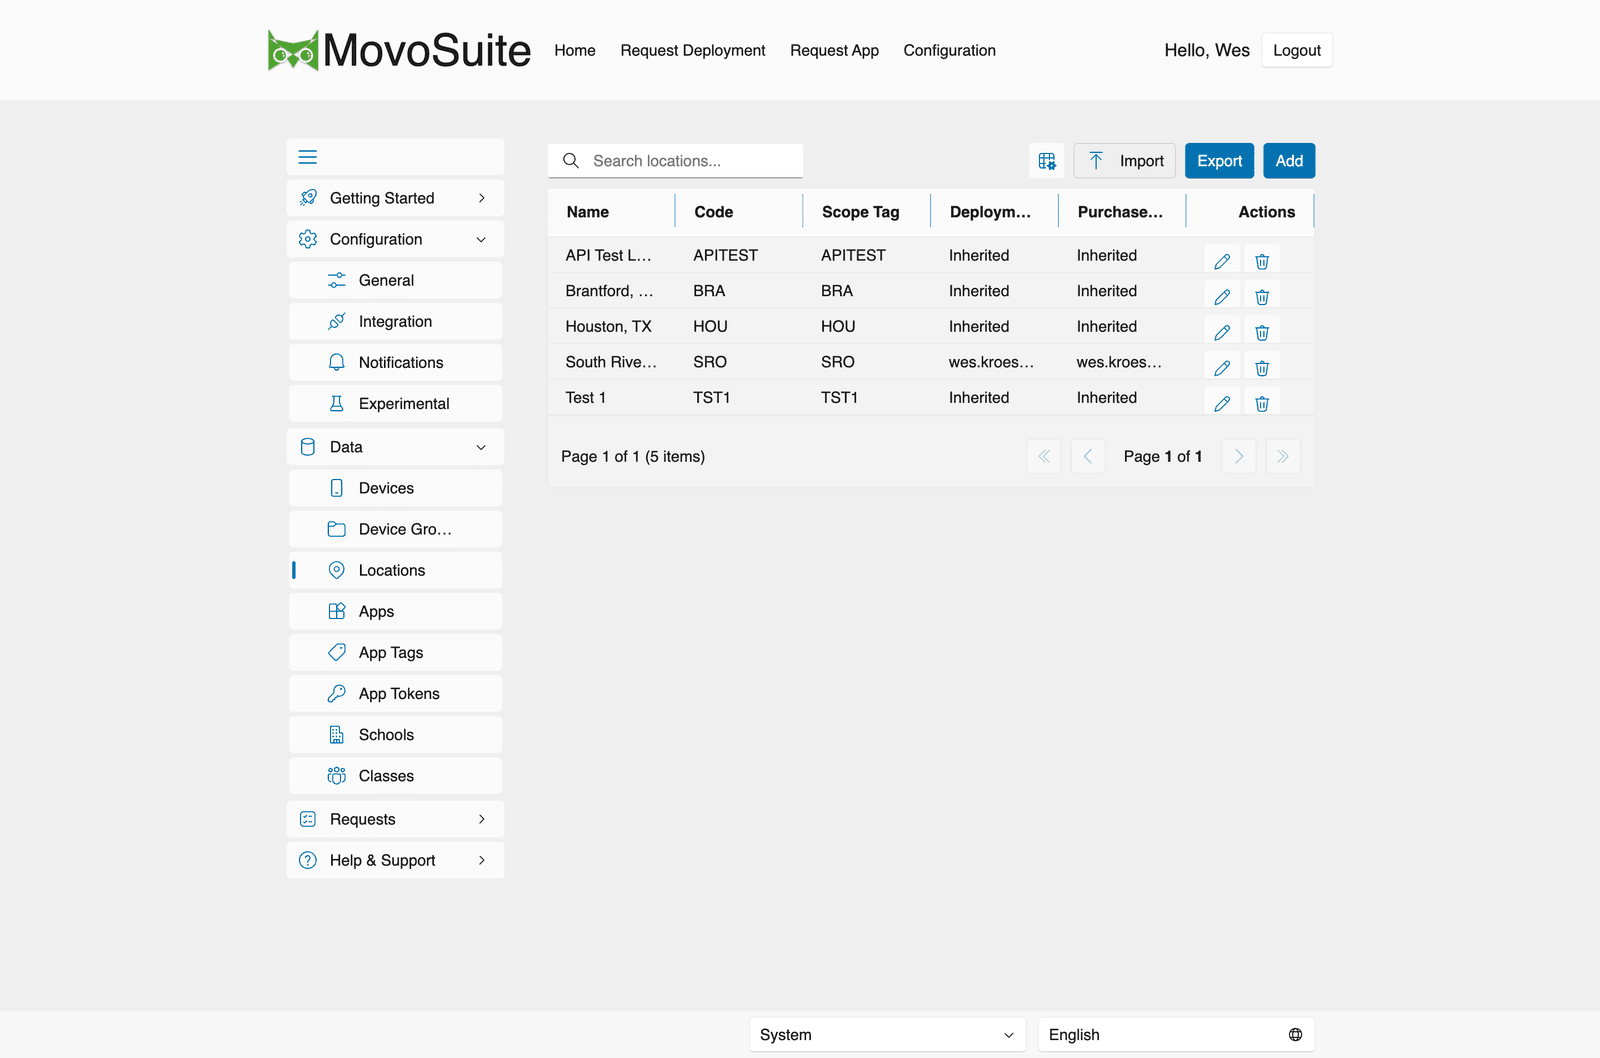Click the globe icon in language selector

point(1295,1035)
